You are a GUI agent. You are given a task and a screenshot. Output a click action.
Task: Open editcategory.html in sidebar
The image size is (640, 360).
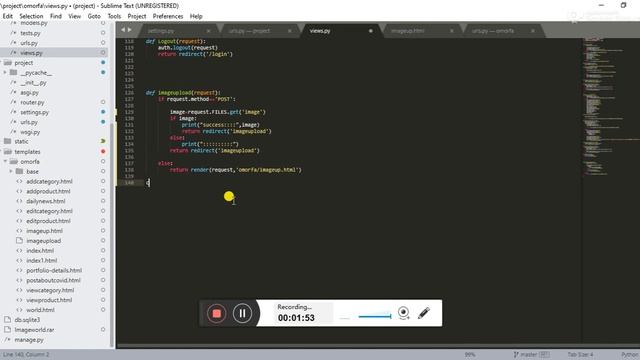tap(49, 211)
